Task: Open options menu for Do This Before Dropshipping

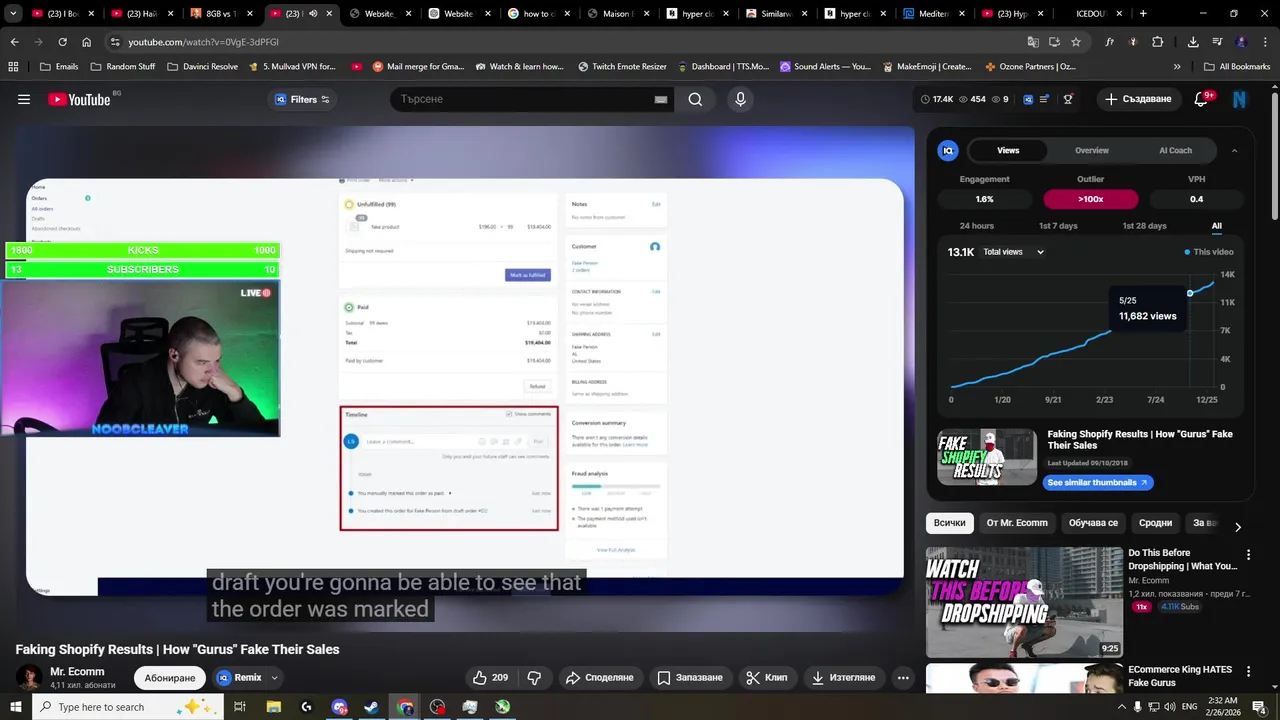Action: tap(1248, 555)
